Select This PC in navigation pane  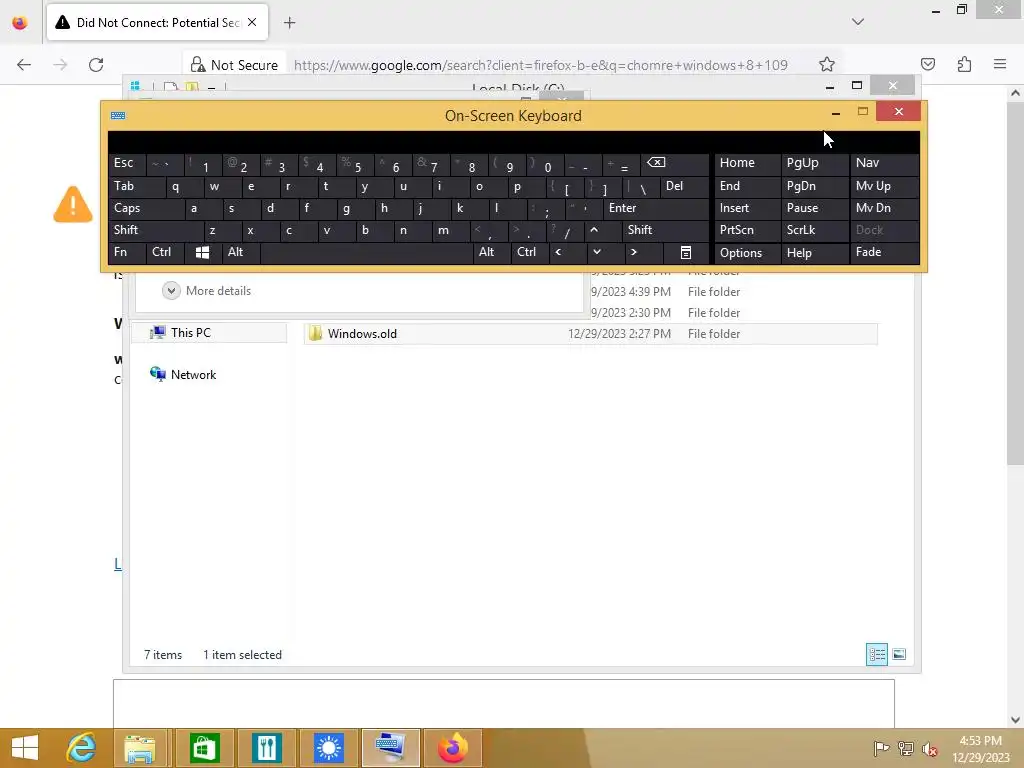pos(208,332)
